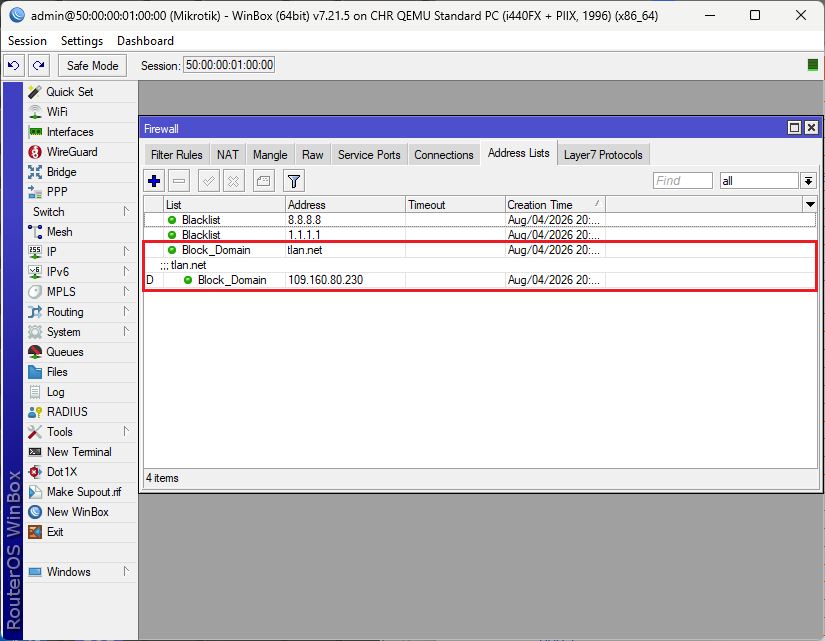Open the Log window
Image resolution: width=825 pixels, height=641 pixels.
pos(81,392)
